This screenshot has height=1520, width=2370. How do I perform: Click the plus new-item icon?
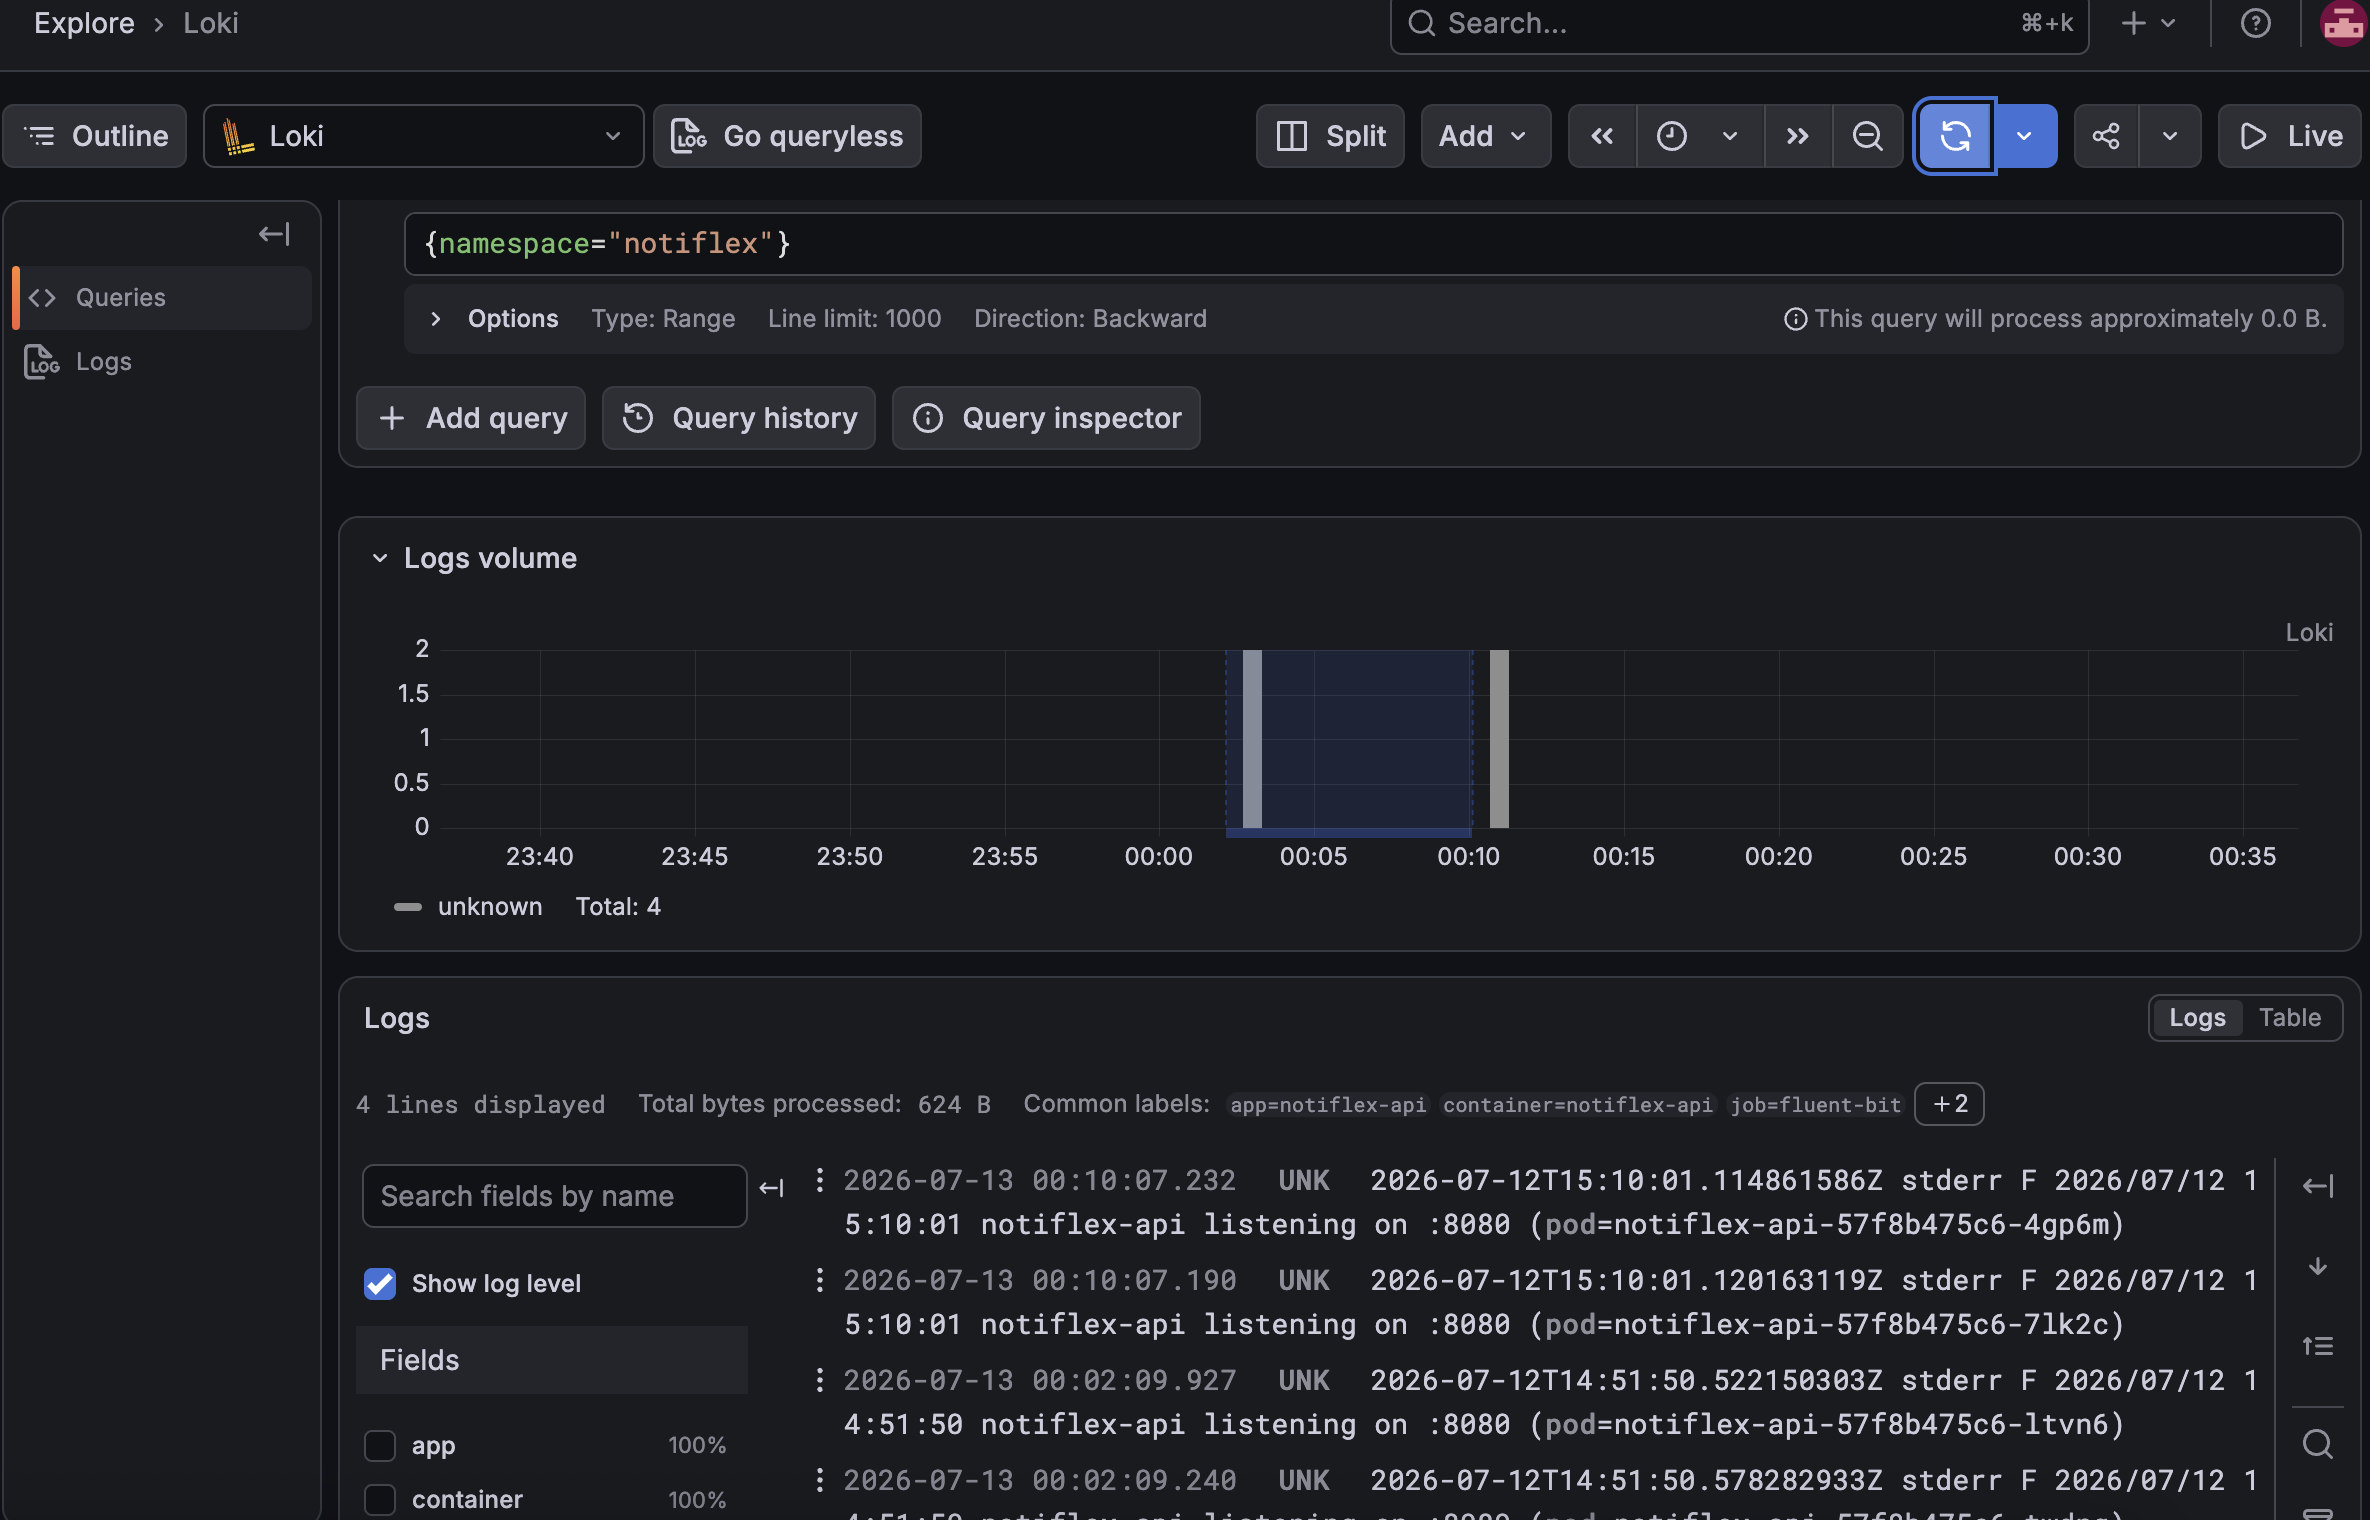pyautogui.click(x=2134, y=23)
